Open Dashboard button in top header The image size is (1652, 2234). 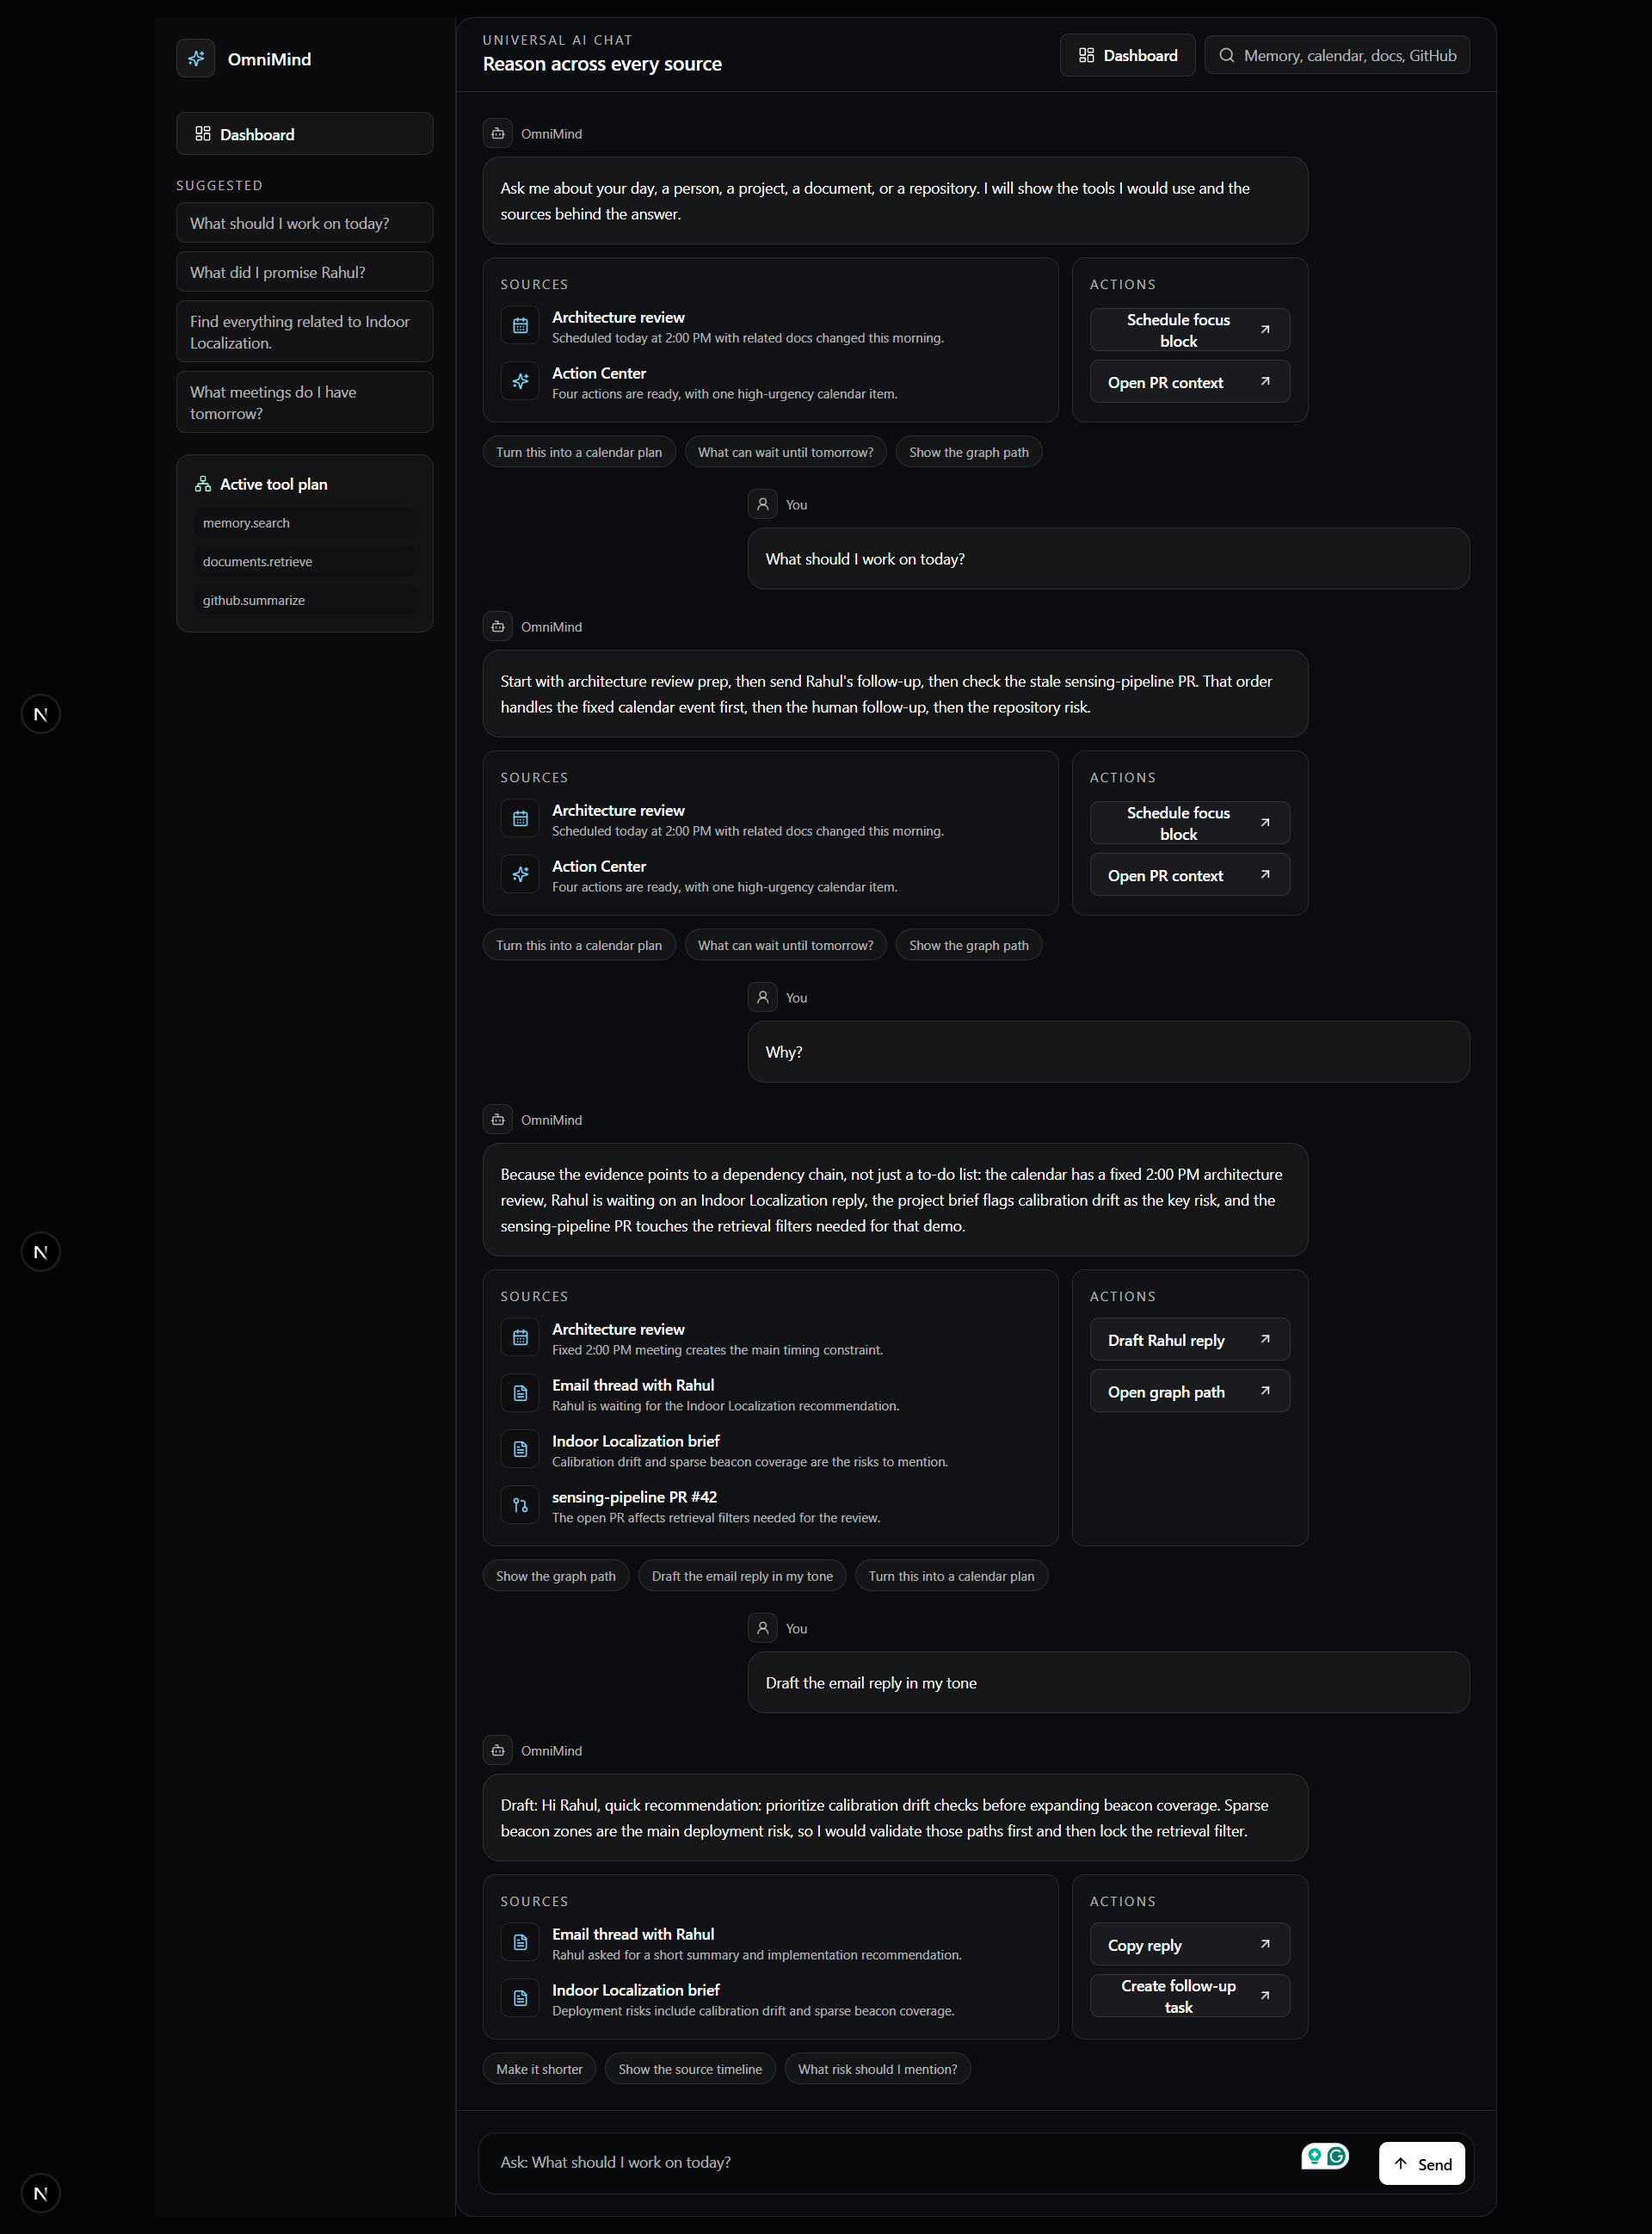click(1127, 56)
